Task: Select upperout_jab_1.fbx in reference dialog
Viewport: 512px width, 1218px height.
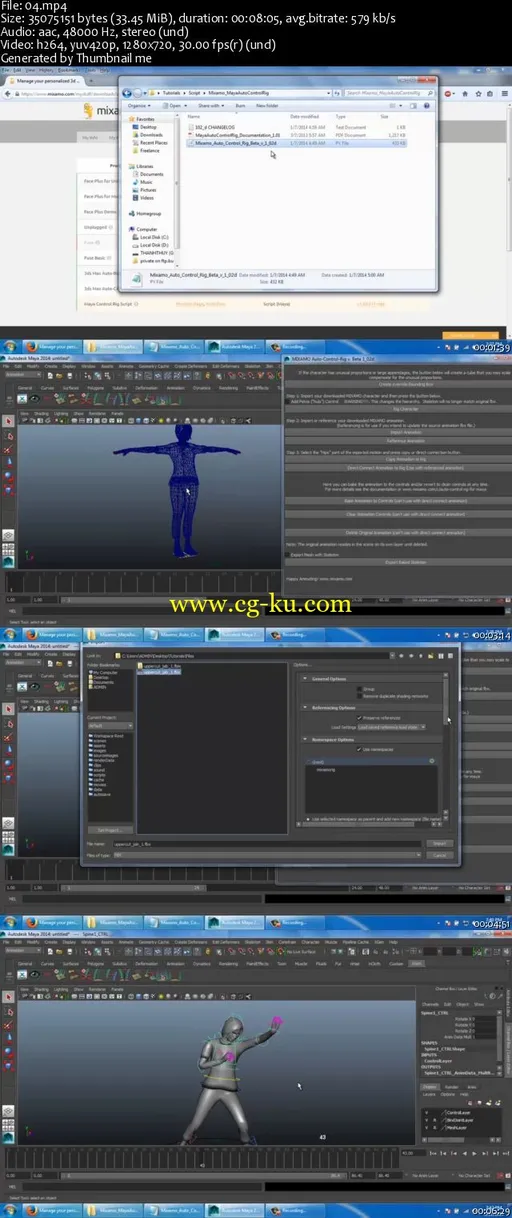Action: pyautogui.click(x=160, y=671)
